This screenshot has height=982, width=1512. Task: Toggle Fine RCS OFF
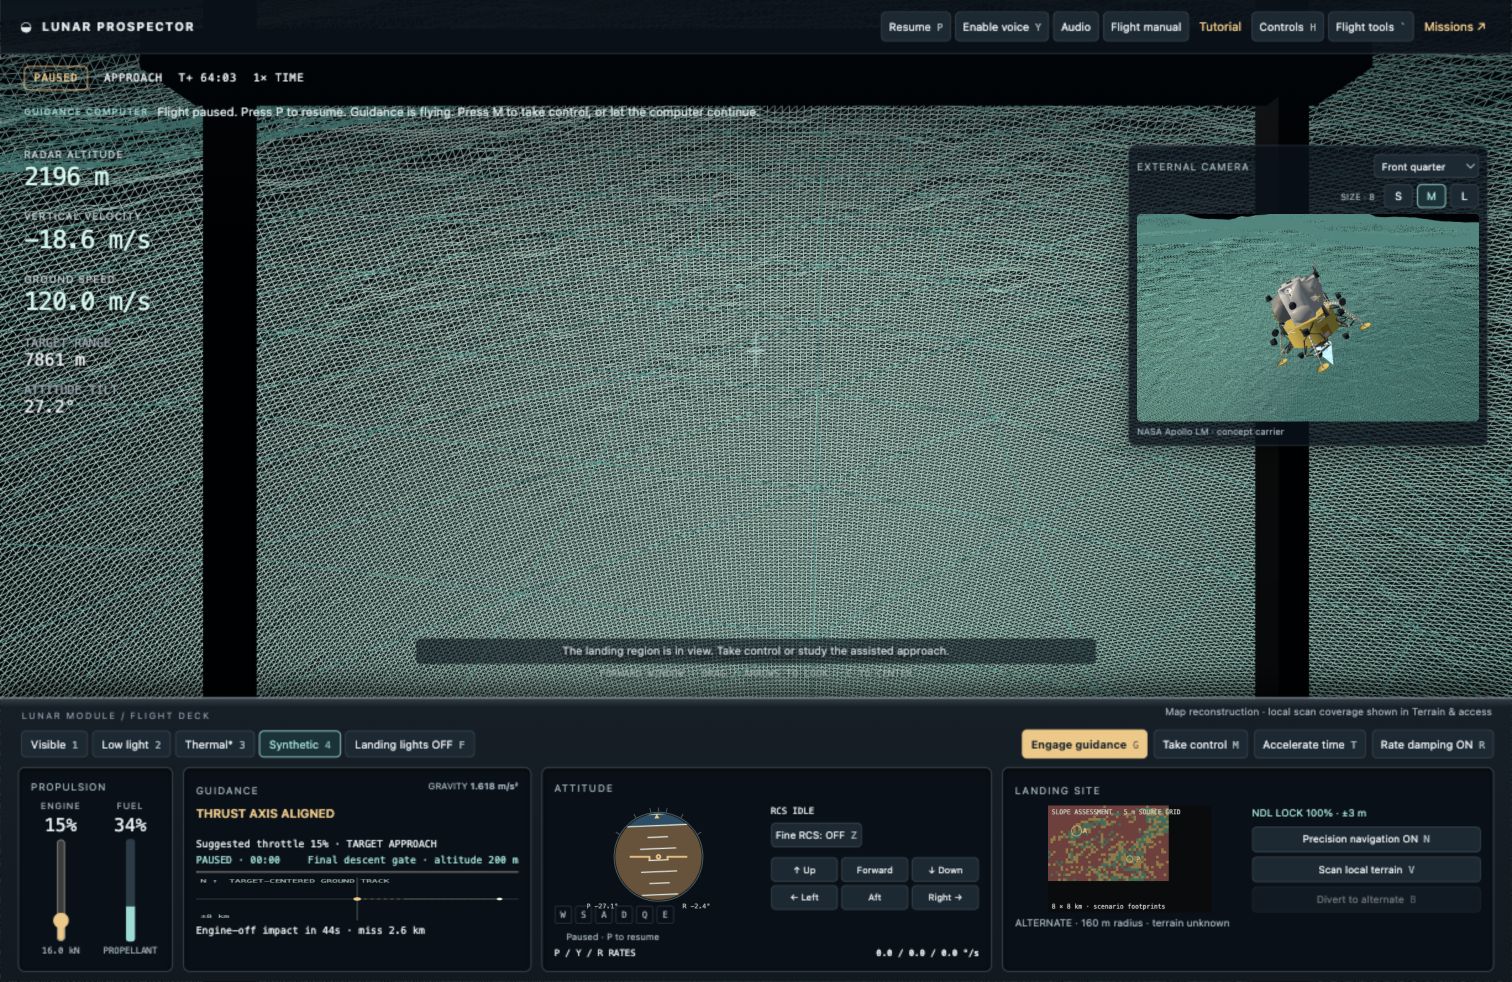(x=816, y=835)
